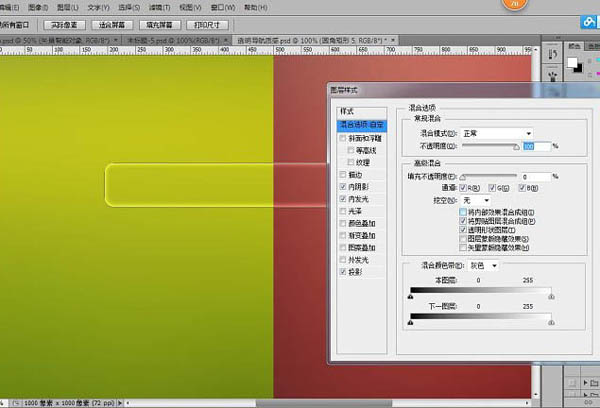Click the 适合屏幕 fit screen button
Screen dimensions: 600x408
(112, 25)
